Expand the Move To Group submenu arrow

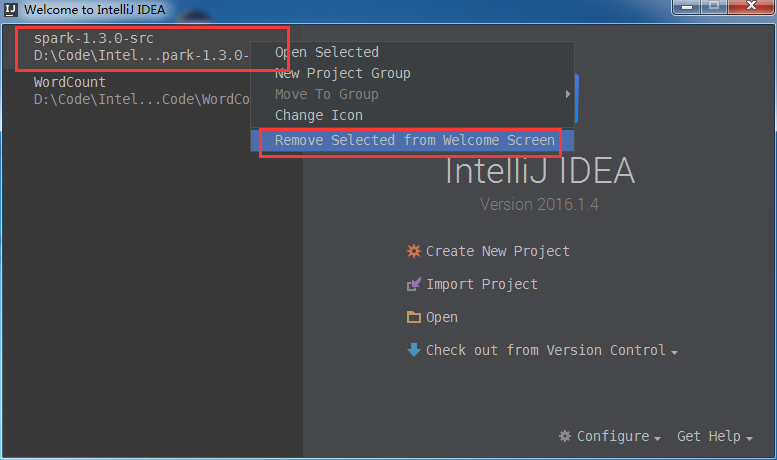(568, 94)
